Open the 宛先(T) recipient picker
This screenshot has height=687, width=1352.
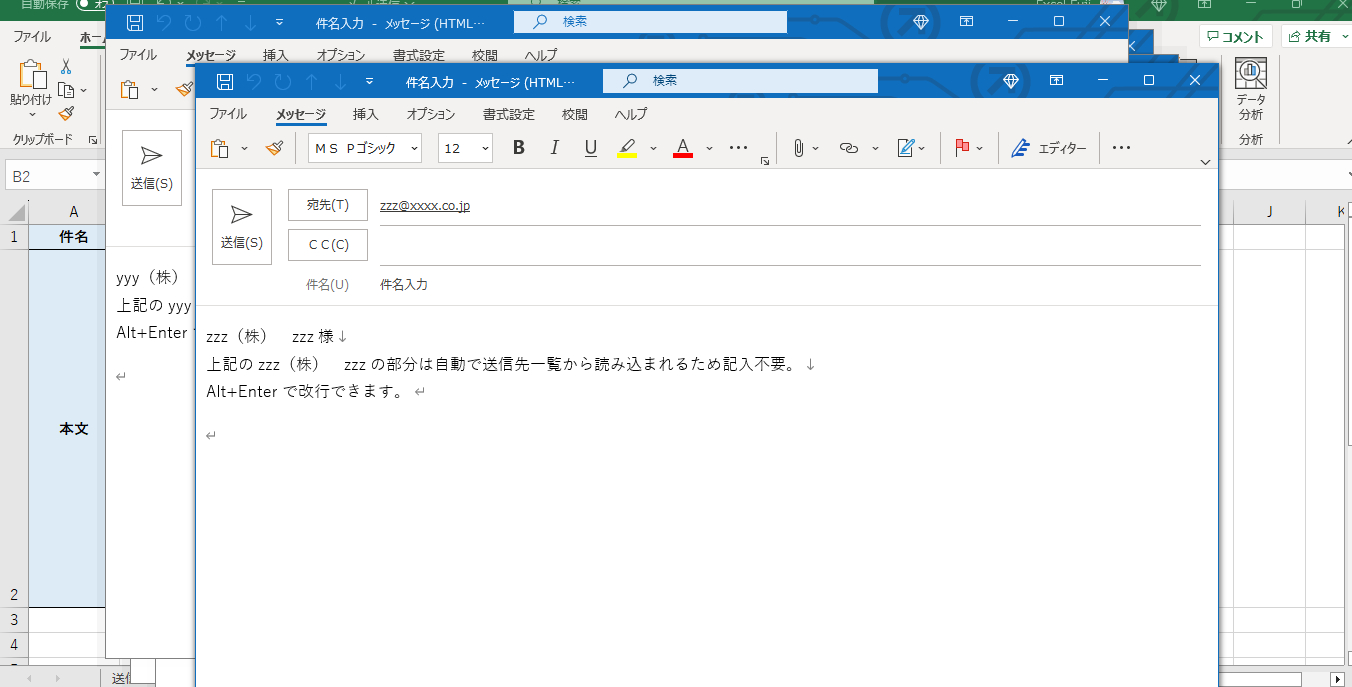click(328, 205)
